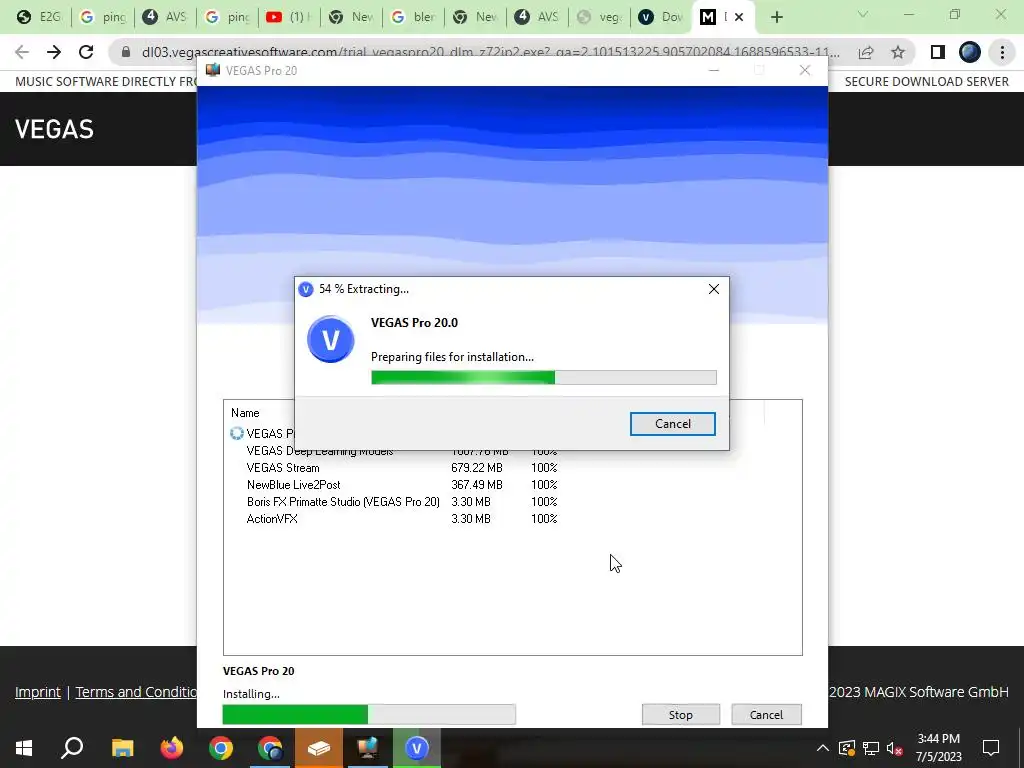Reload the current page
This screenshot has height=768, width=1024.
(86, 52)
